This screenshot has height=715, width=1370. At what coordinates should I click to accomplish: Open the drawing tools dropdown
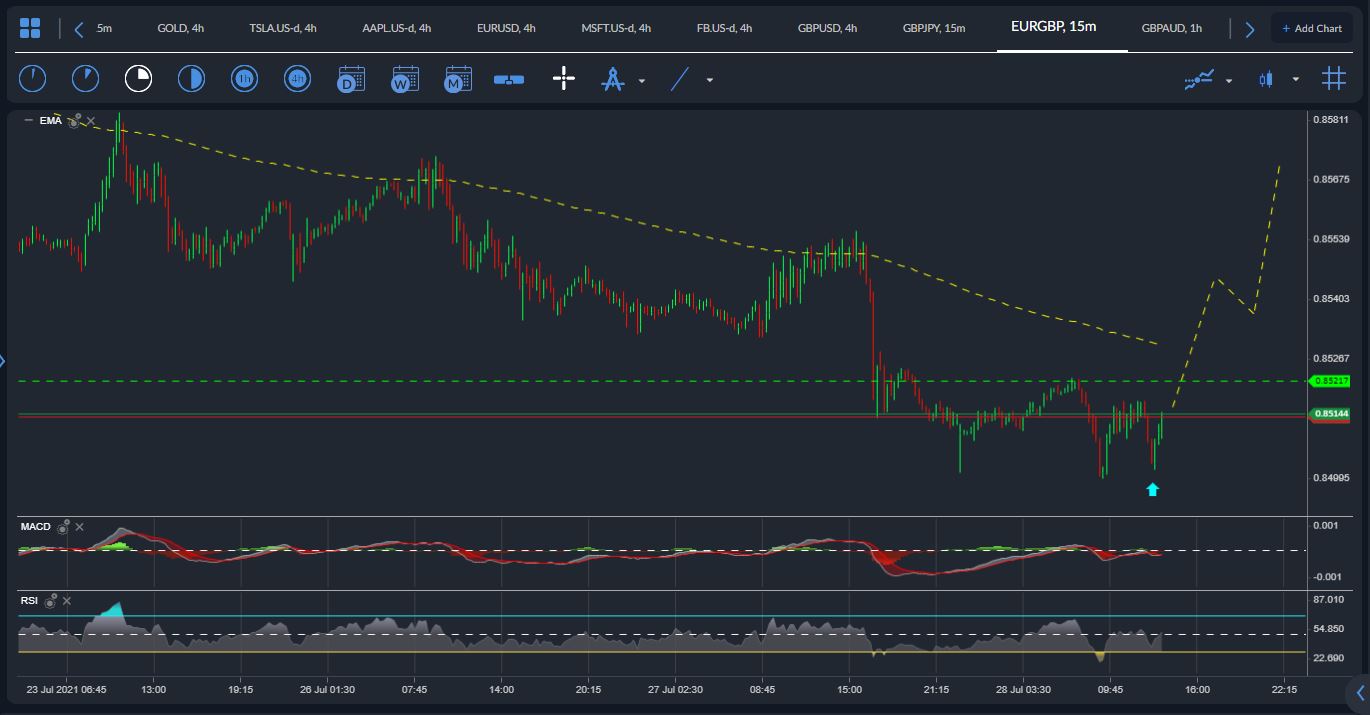tap(641, 79)
